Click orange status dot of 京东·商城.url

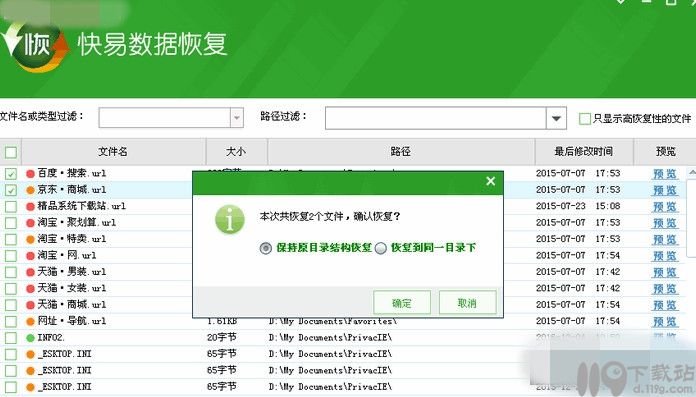[x=30, y=190]
